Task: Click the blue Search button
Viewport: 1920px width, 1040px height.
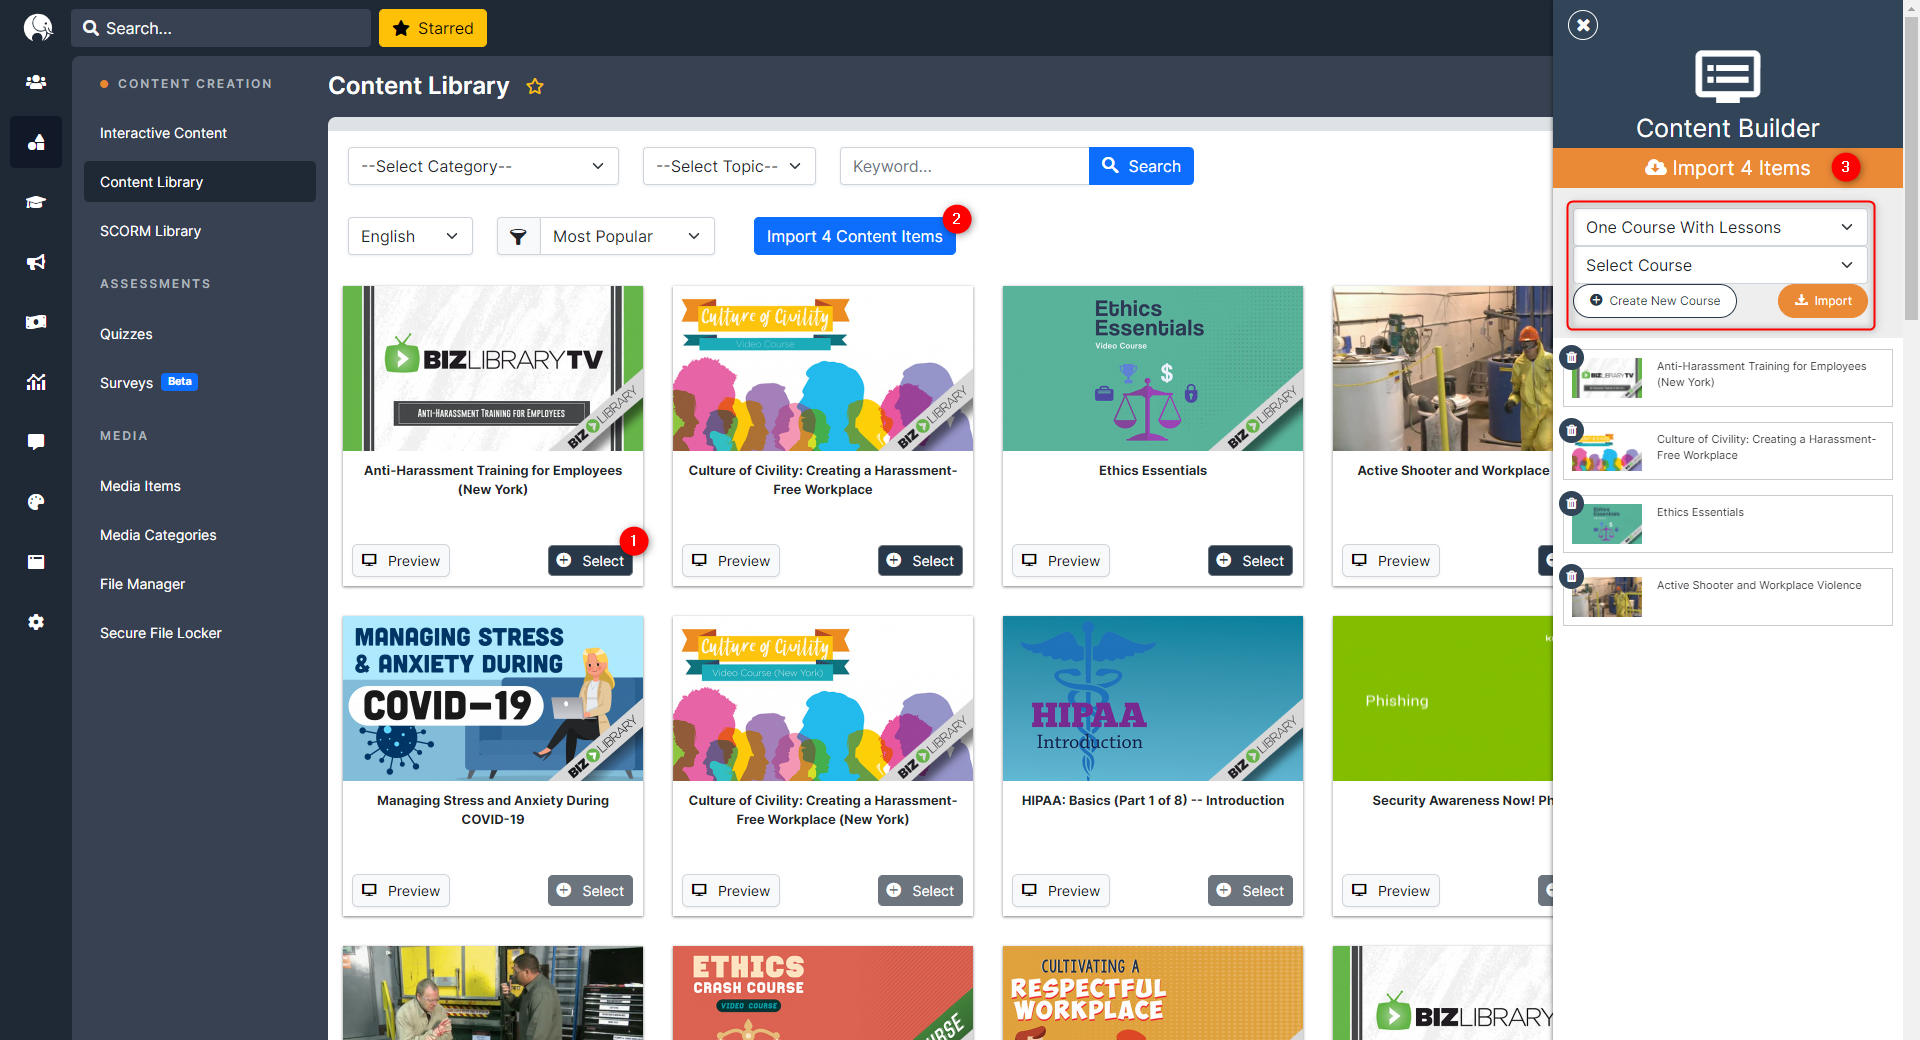Action: click(1141, 166)
